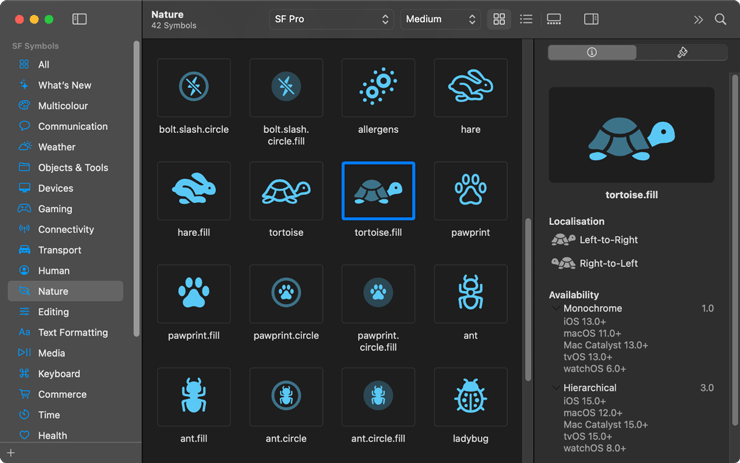
Task: Click the symbol grid vertical scrollbar
Action: tap(528, 299)
